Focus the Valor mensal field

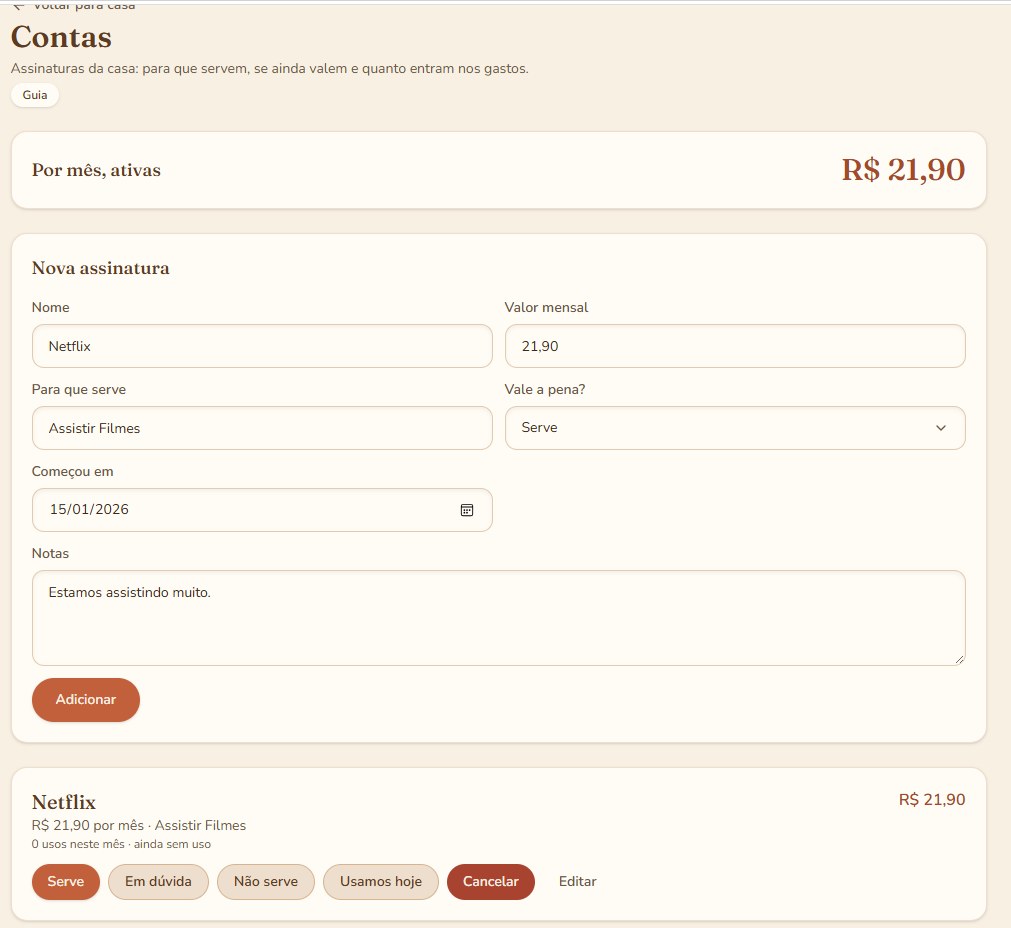pos(735,346)
